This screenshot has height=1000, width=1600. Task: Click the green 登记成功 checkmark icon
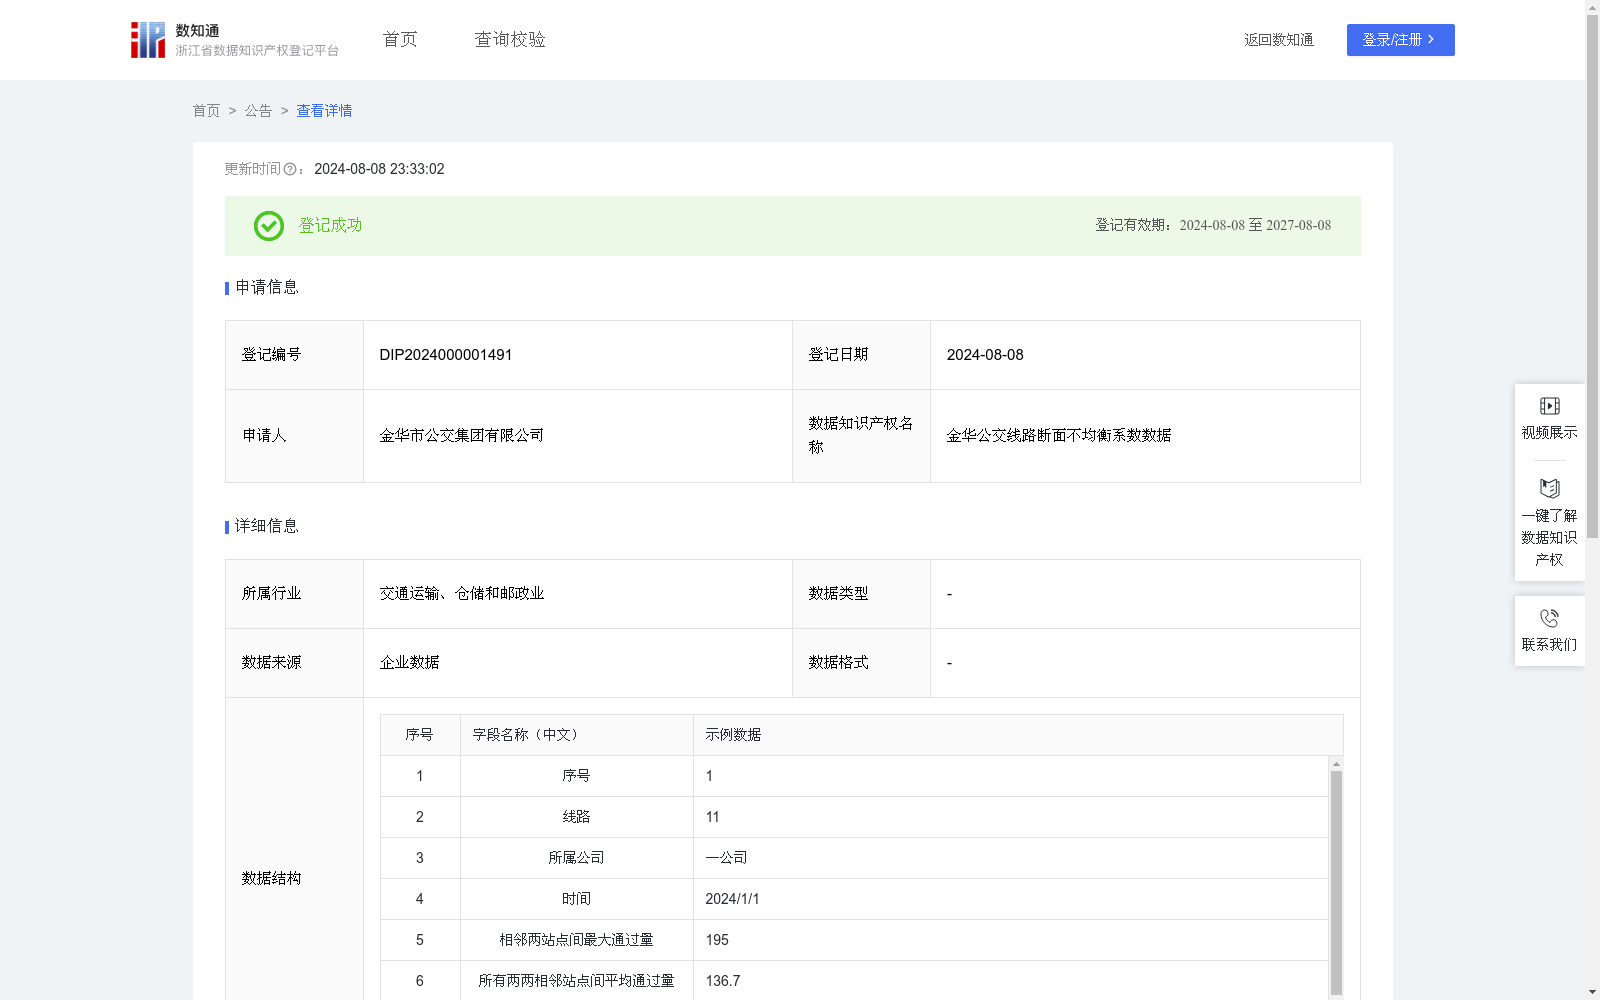pyautogui.click(x=268, y=226)
